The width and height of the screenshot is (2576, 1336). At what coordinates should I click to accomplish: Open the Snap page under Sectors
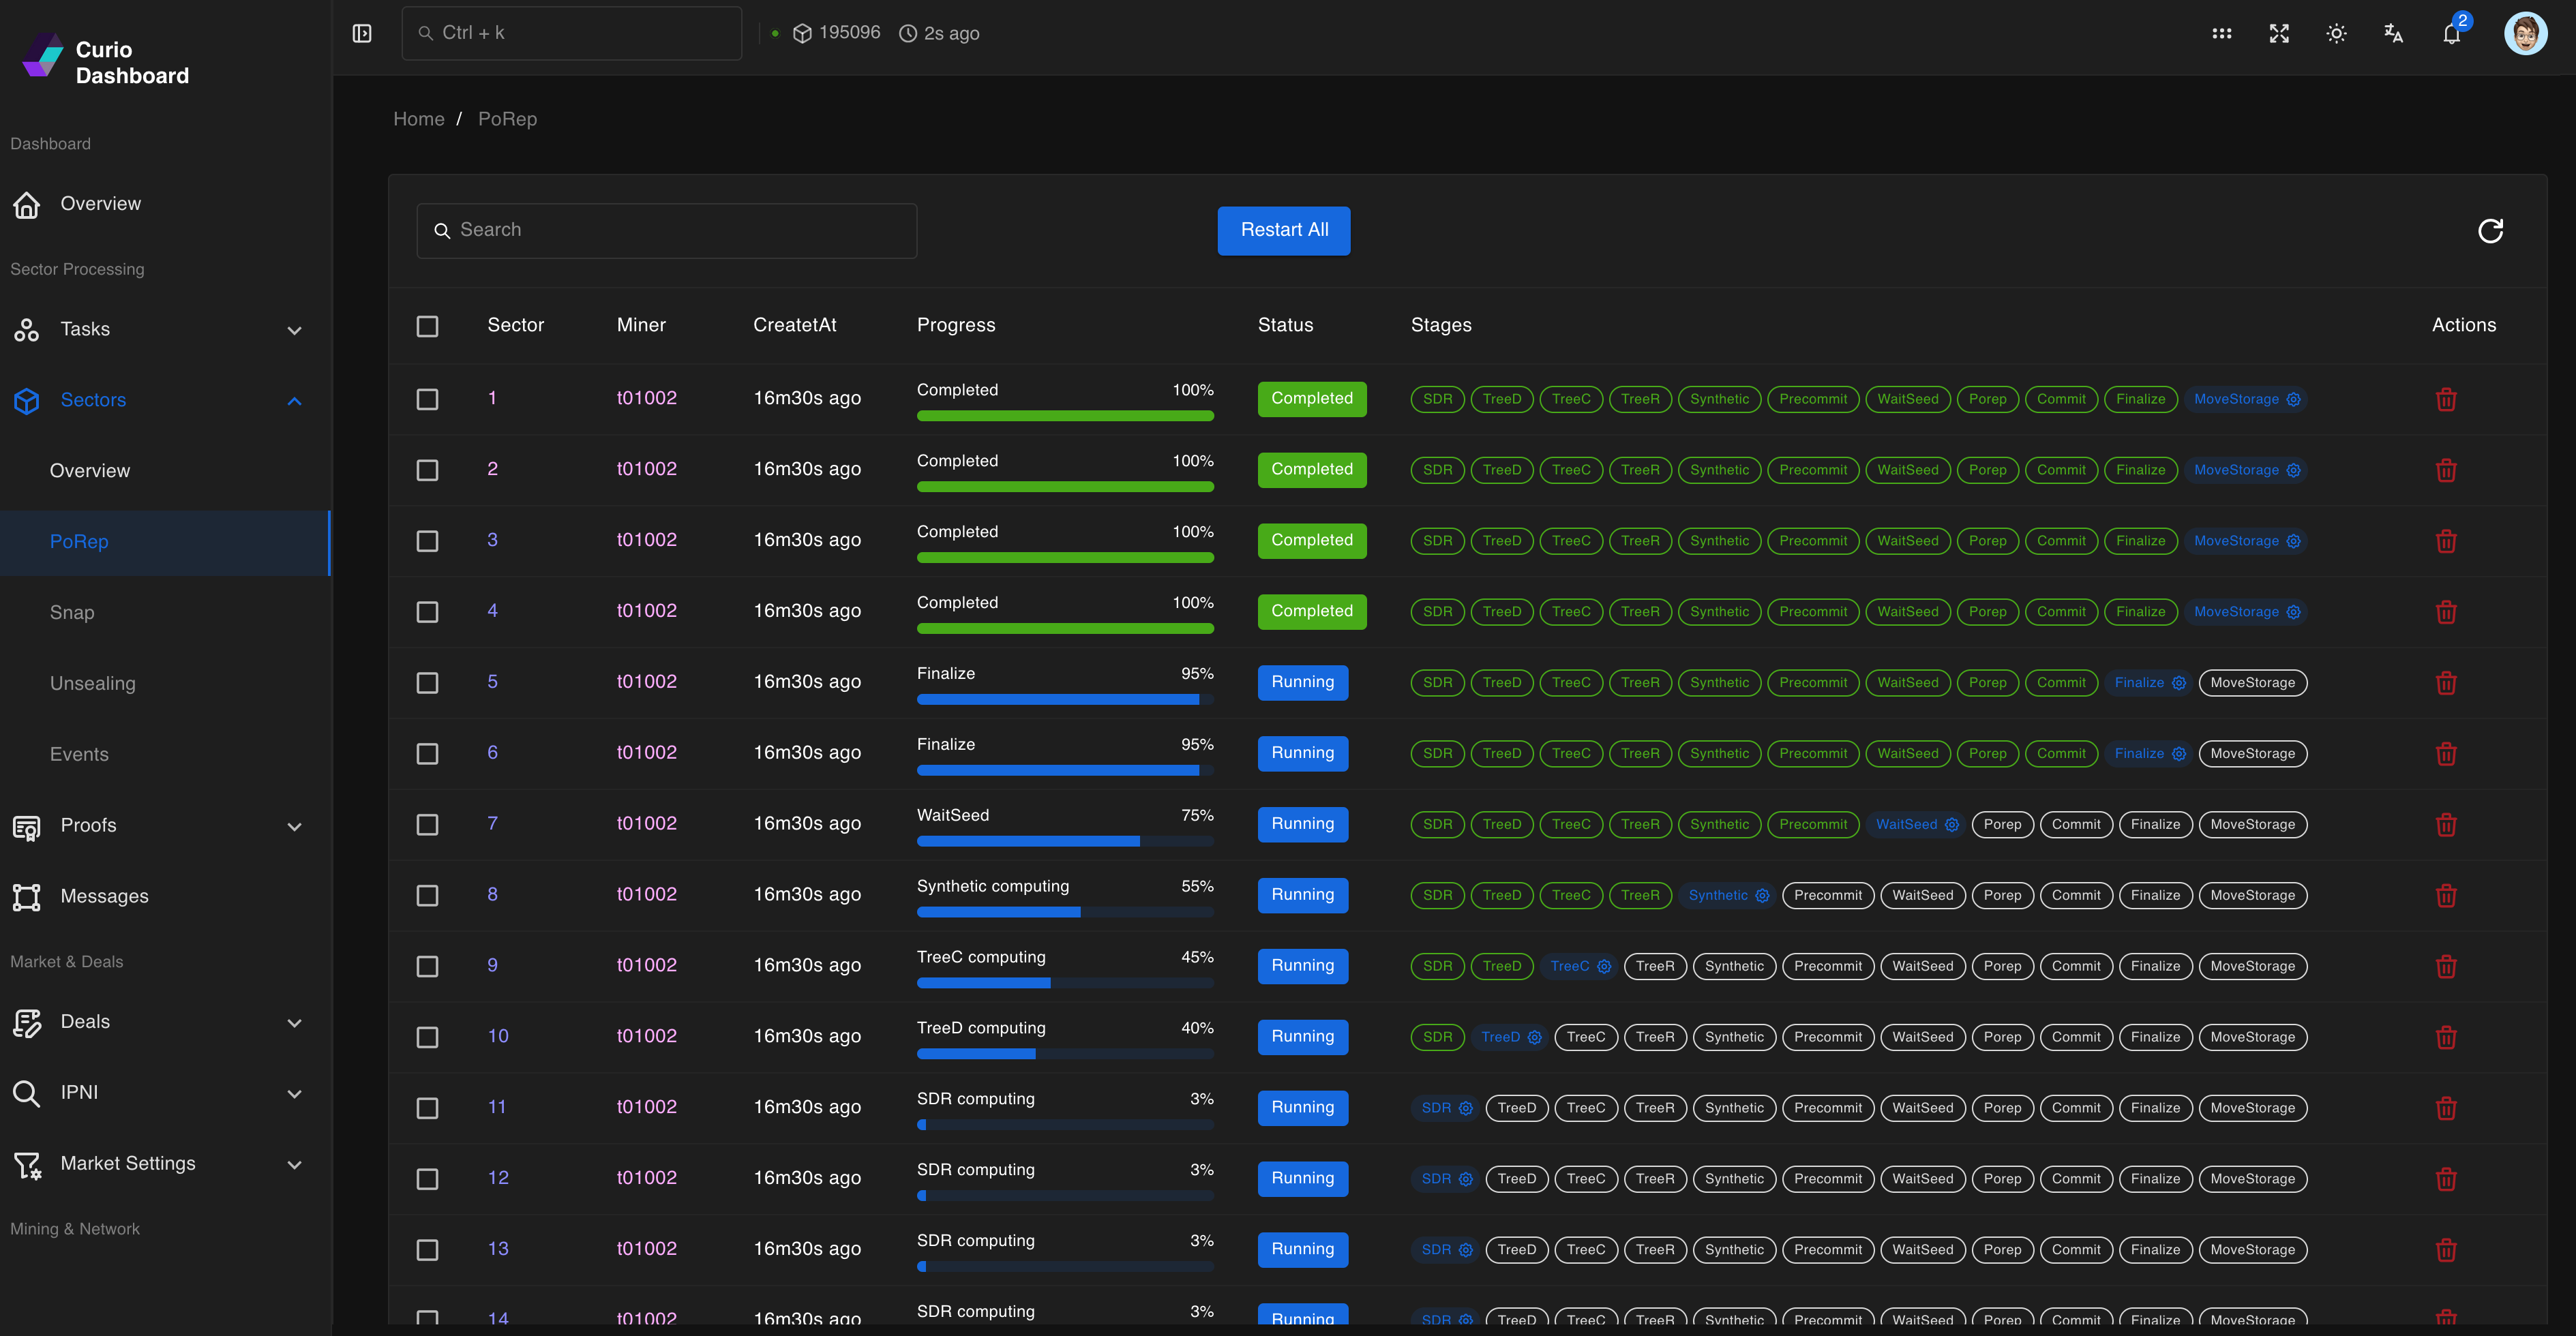point(72,612)
